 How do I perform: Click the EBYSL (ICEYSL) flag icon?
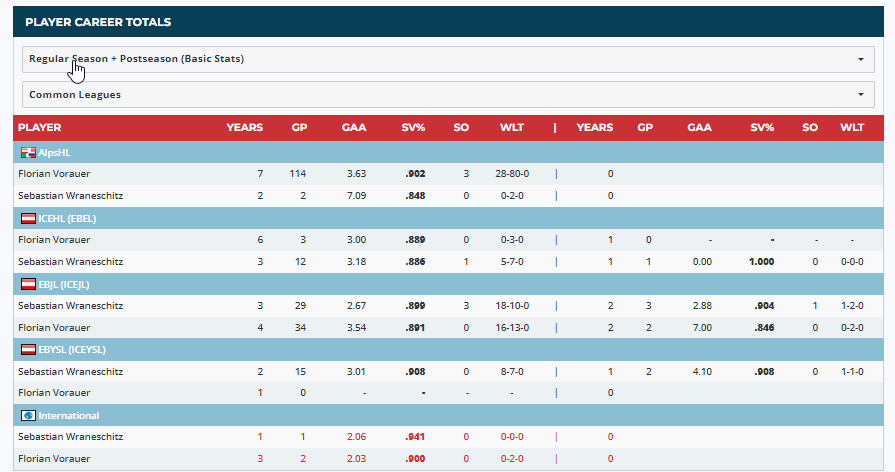[28, 350]
